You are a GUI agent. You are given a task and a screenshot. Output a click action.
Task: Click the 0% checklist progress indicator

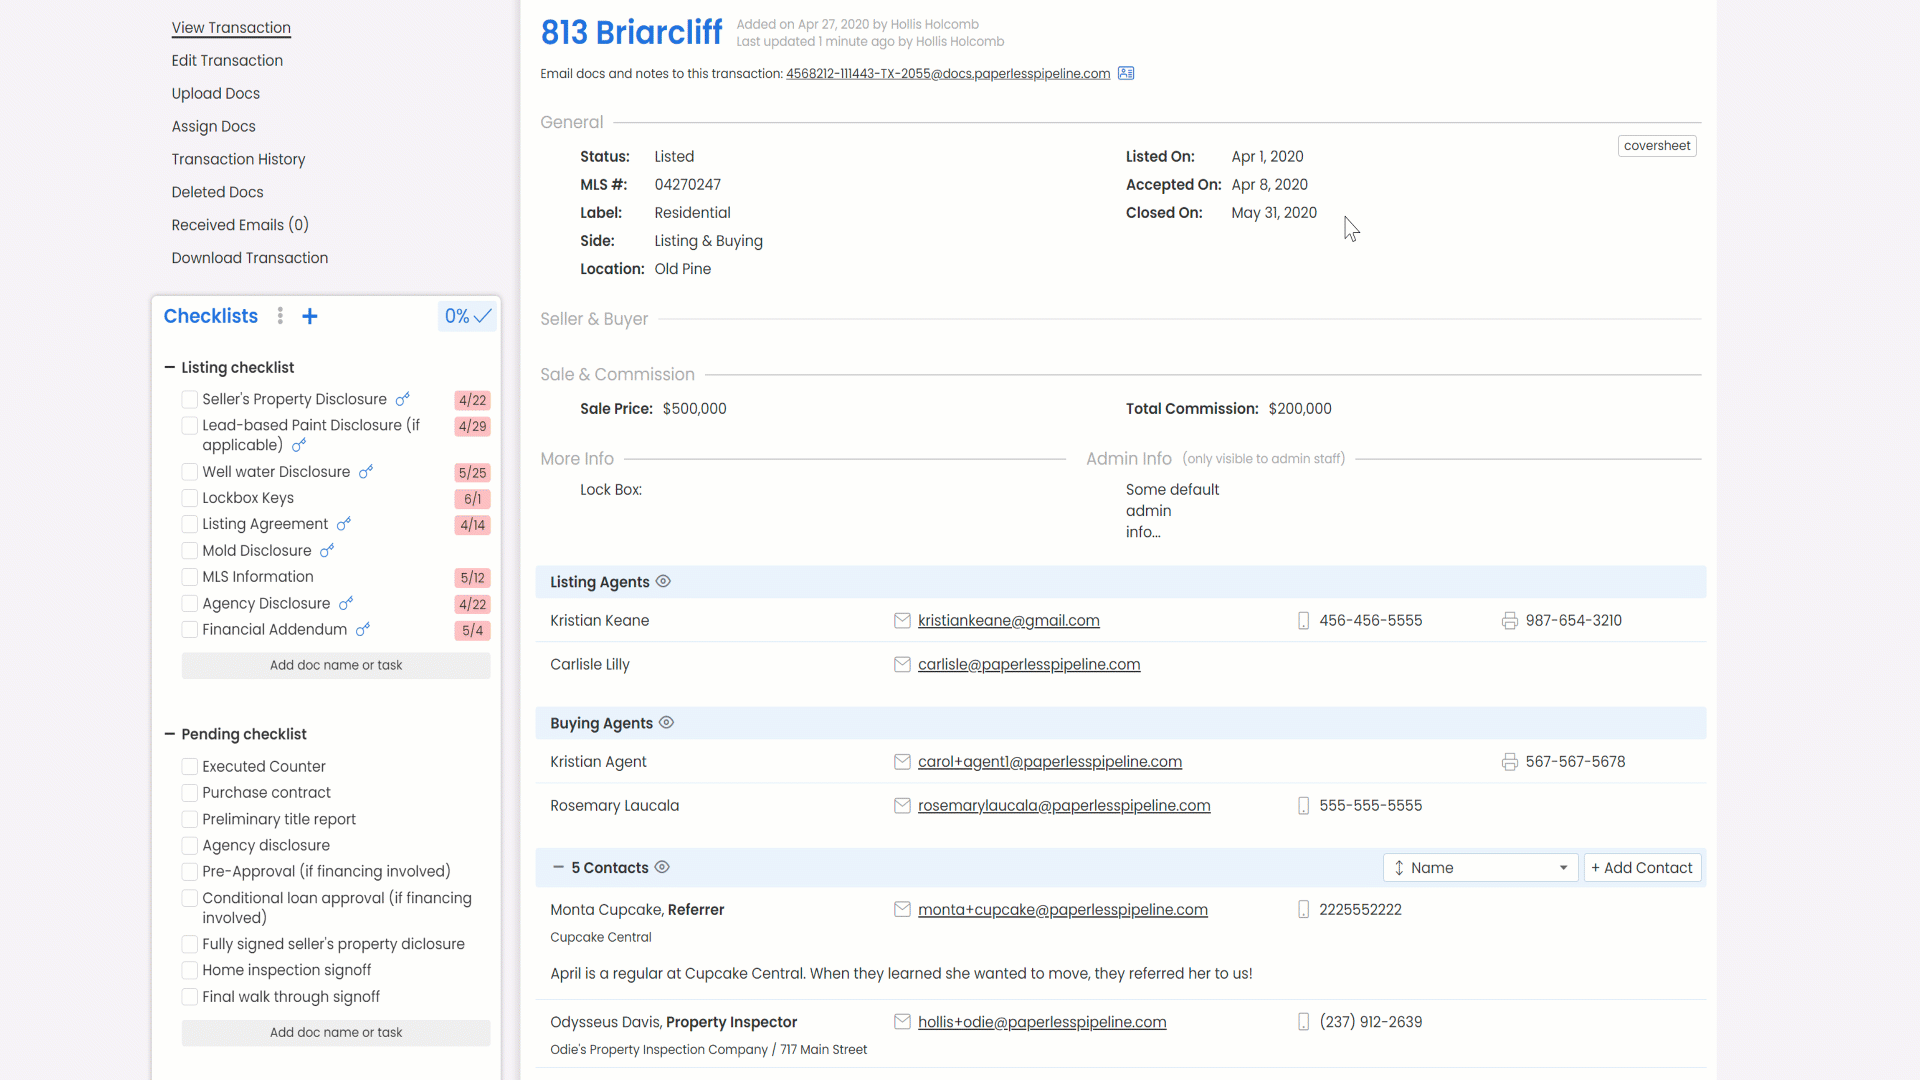coord(467,316)
